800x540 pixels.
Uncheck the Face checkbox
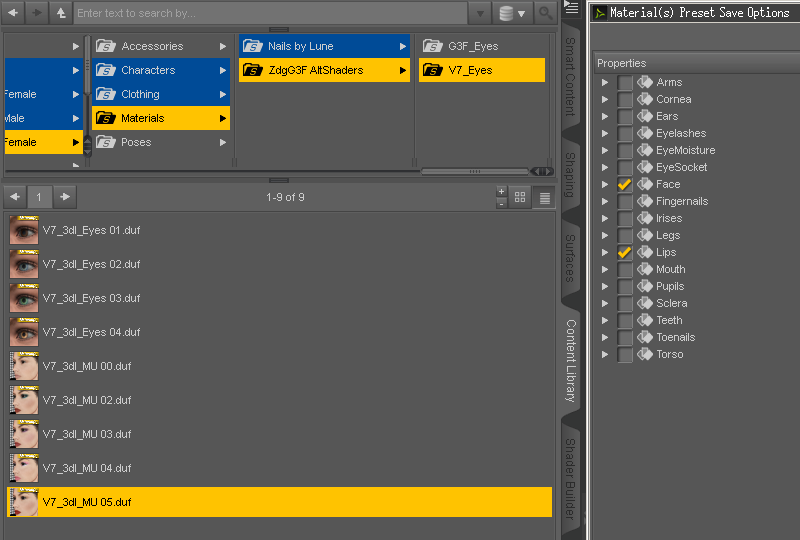[x=624, y=184]
